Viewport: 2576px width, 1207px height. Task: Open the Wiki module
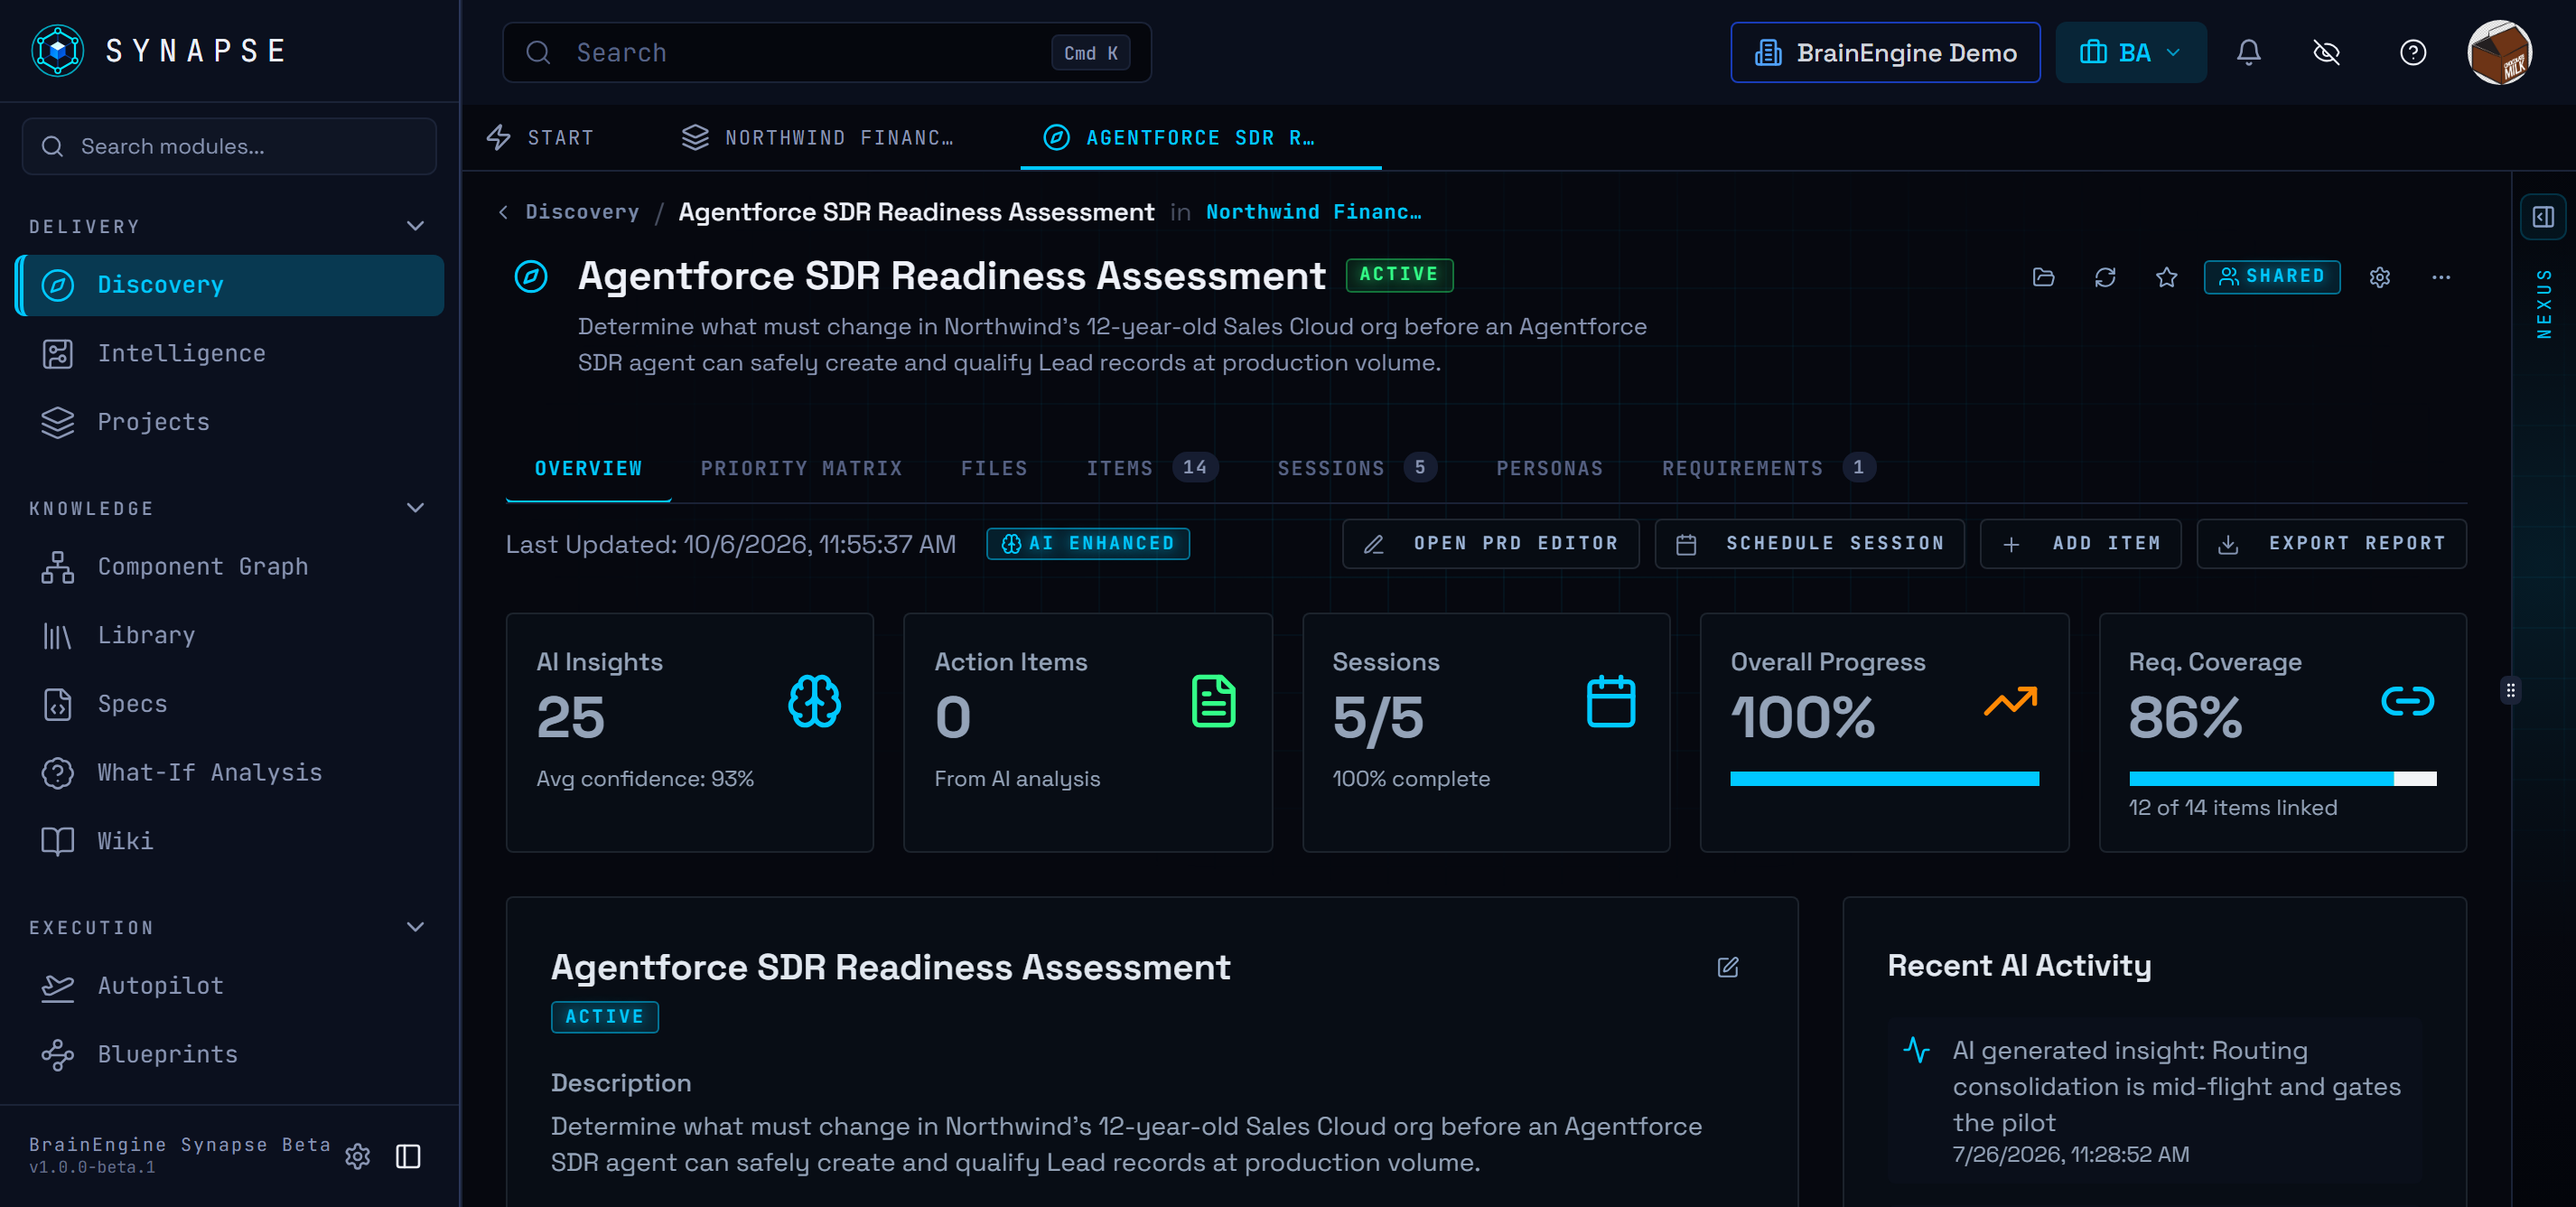pyautogui.click(x=230, y=841)
